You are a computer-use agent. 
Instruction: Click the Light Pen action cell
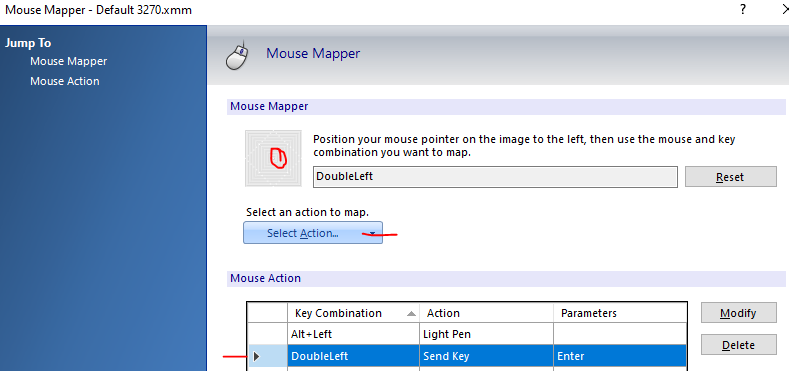click(x=487, y=334)
